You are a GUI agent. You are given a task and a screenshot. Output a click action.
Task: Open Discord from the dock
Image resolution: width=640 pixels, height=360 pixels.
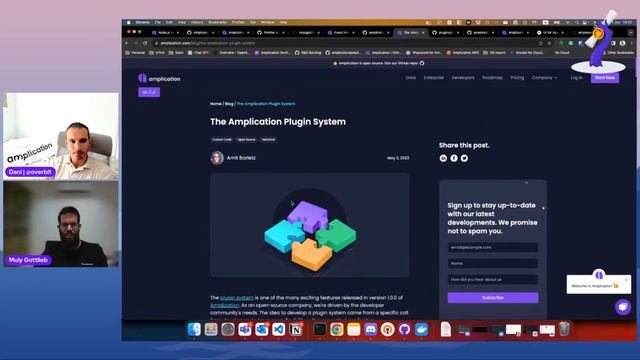click(371, 329)
